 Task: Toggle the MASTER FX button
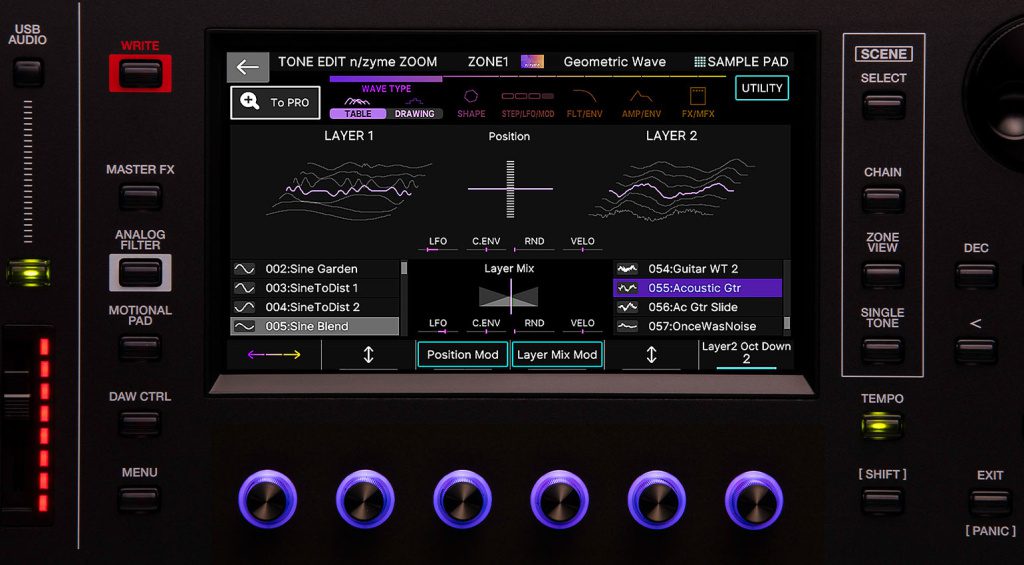tap(140, 197)
